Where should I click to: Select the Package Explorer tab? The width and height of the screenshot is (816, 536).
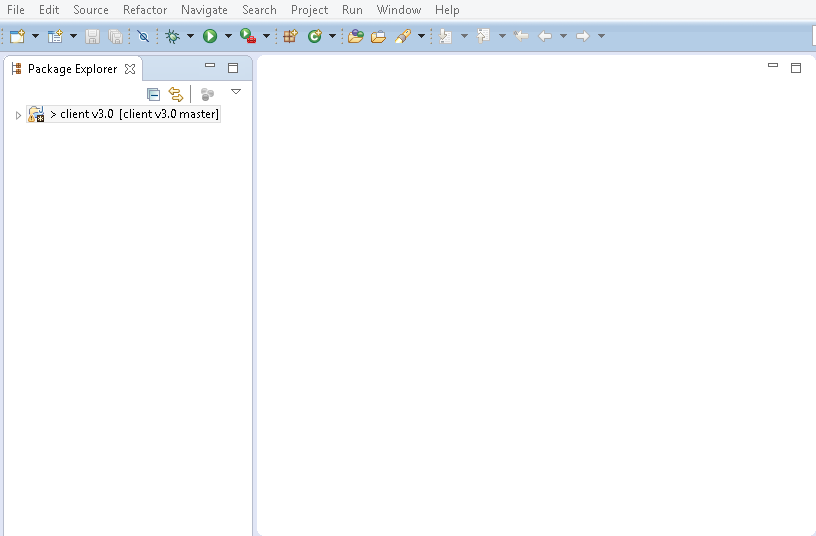72,69
